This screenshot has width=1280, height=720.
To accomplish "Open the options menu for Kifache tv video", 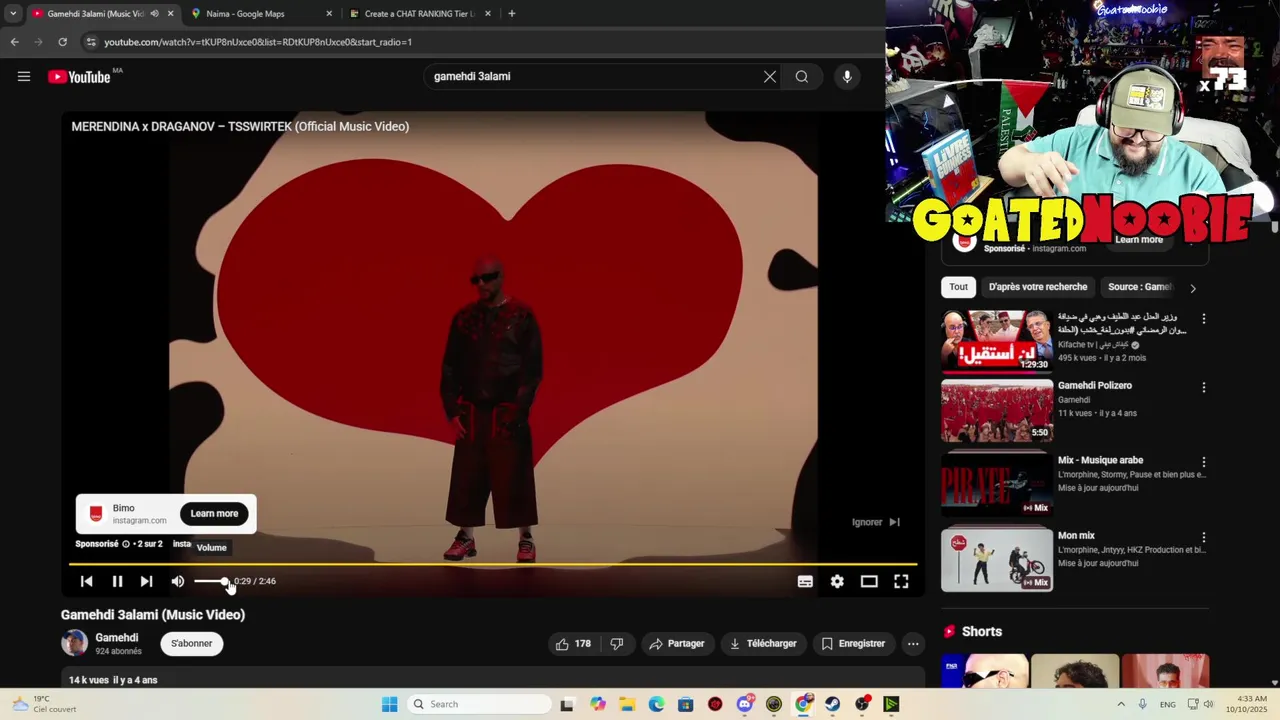I will [x=1204, y=319].
